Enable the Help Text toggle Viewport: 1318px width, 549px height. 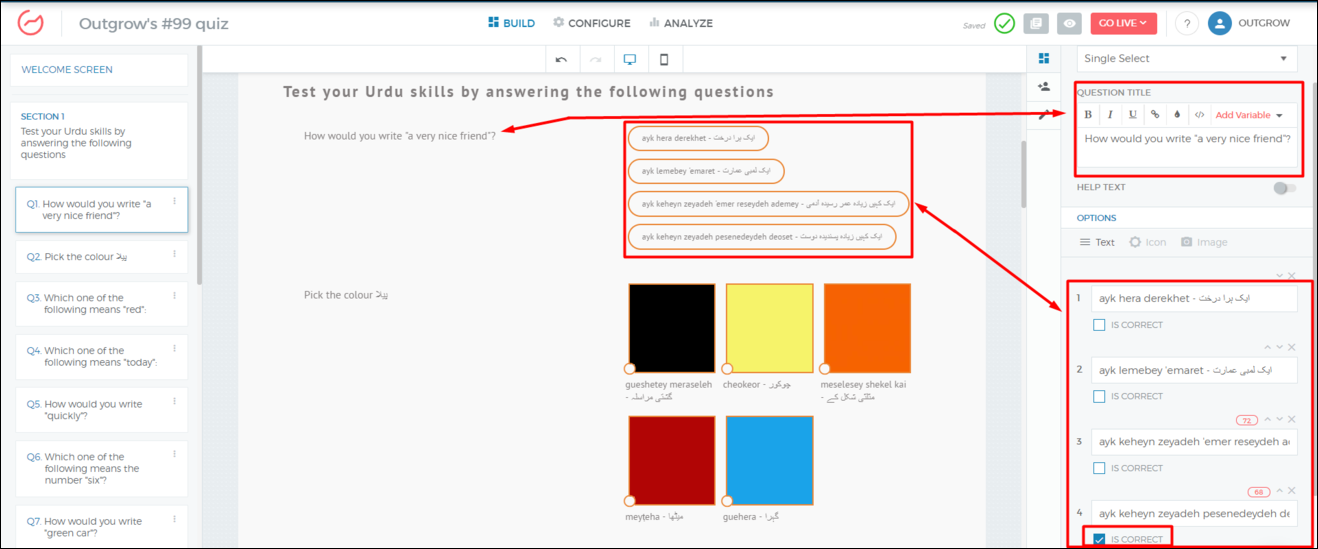point(1284,187)
